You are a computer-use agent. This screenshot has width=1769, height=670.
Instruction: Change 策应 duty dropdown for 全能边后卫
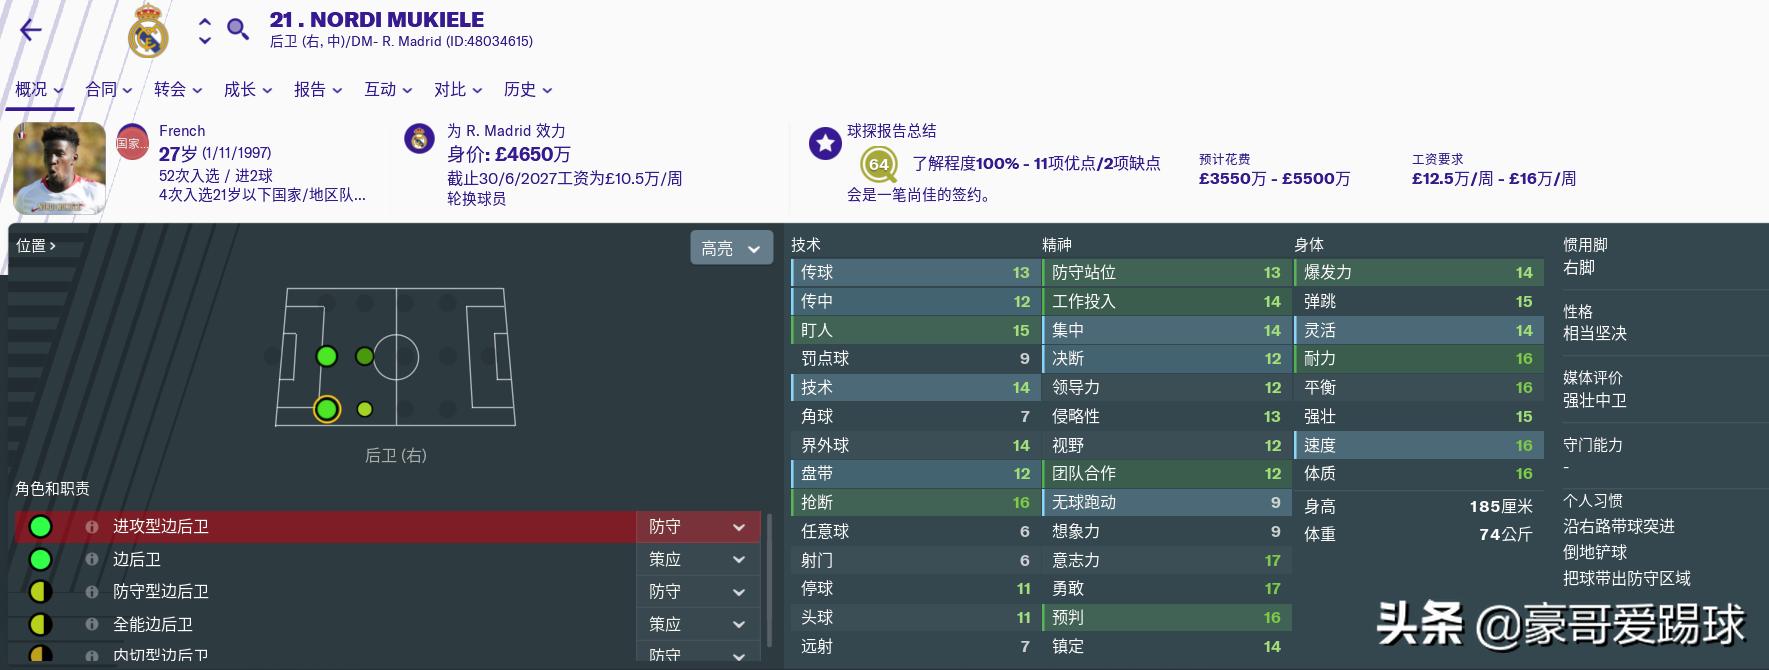[x=698, y=624]
